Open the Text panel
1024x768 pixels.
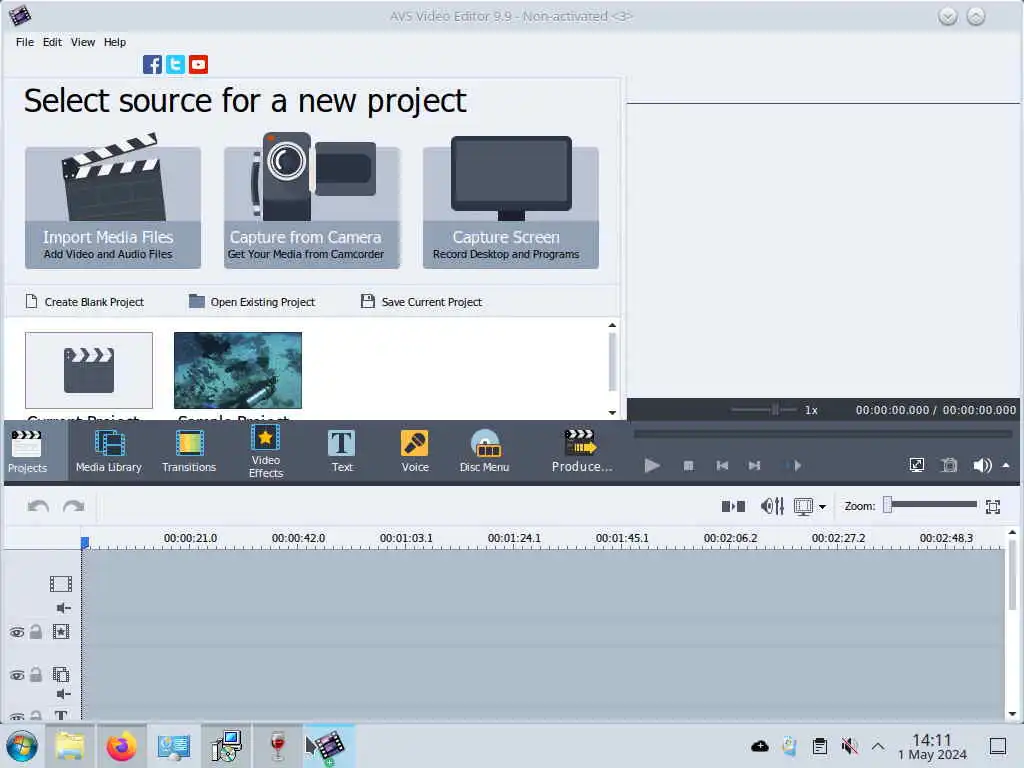342,452
